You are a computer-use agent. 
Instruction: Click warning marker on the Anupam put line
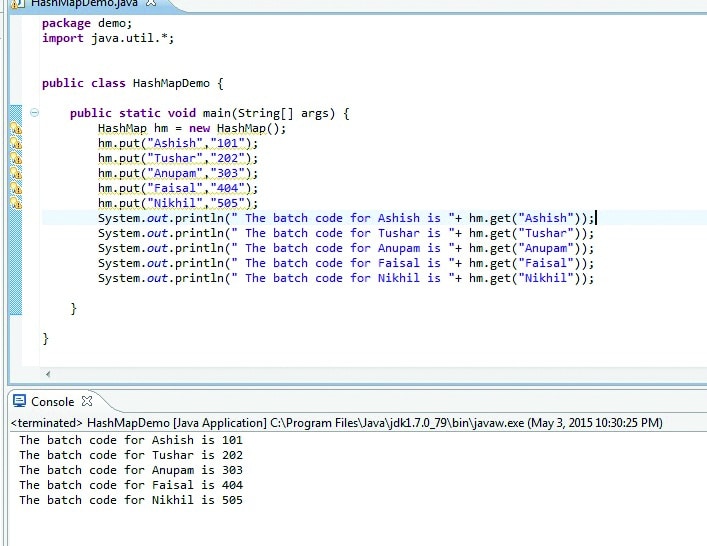(16, 174)
